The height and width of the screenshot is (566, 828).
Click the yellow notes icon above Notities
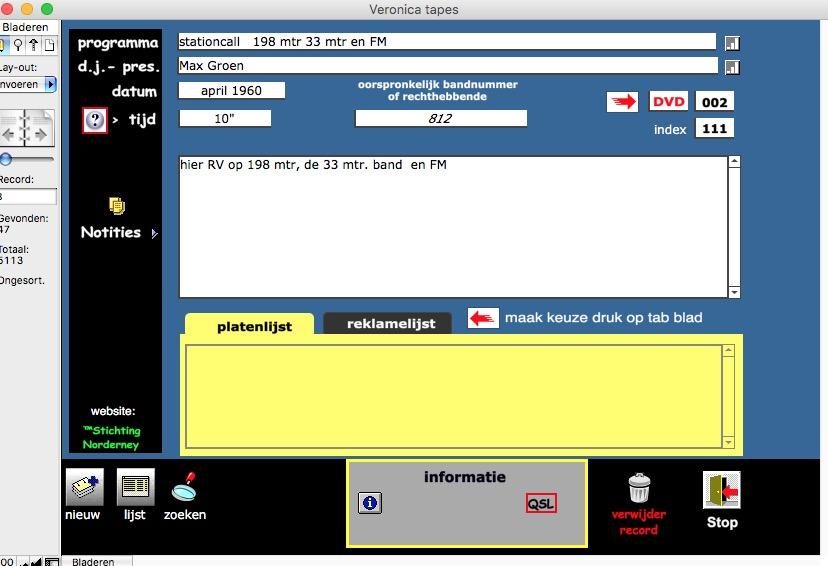[117, 206]
